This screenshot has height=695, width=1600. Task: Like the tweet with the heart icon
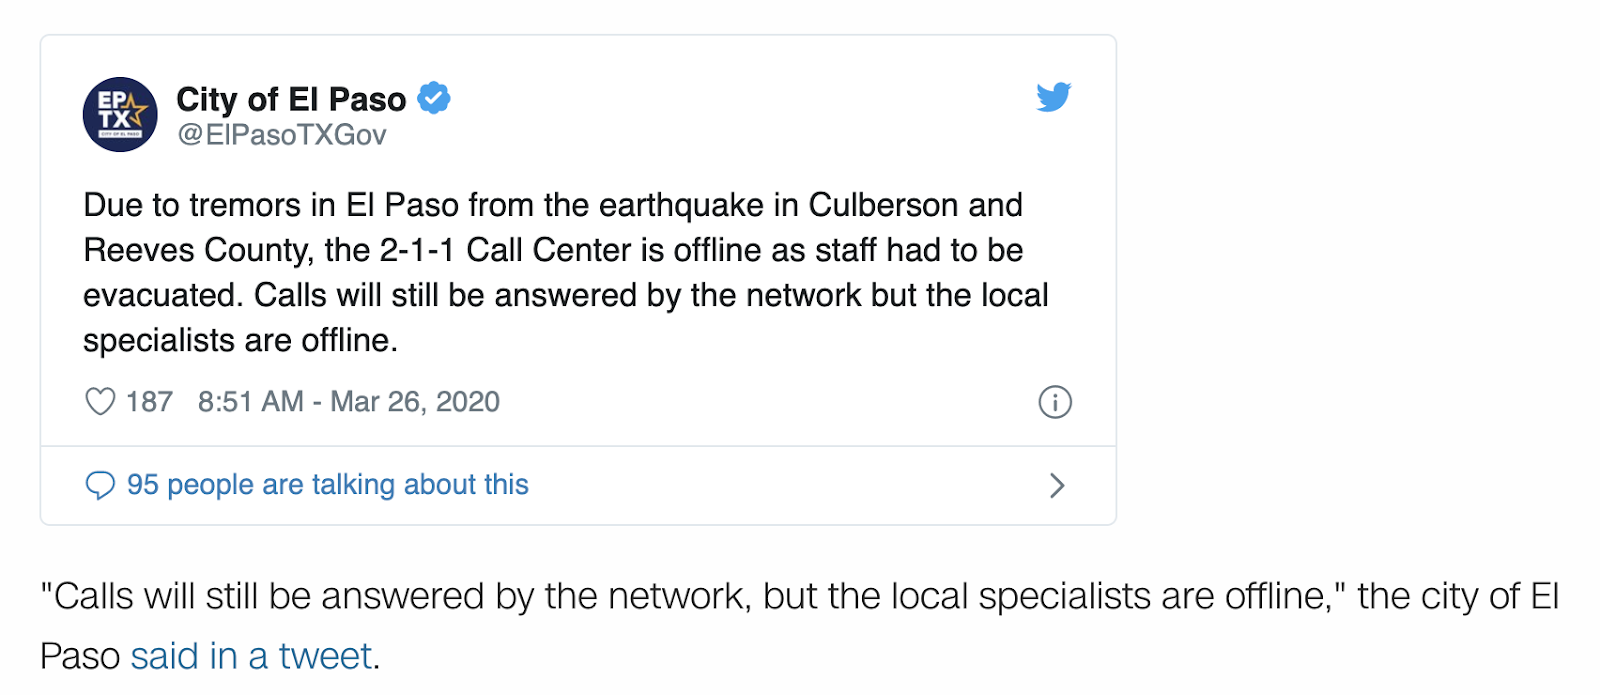(x=100, y=402)
